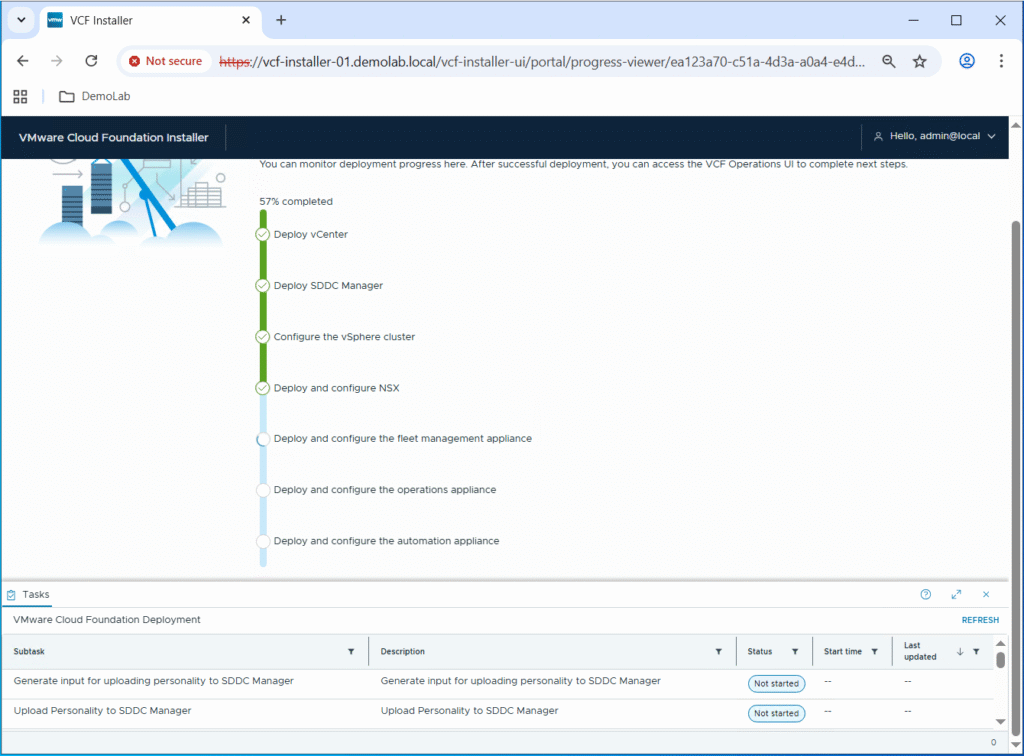
Task: Select Deploy and configure NSX step label
Action: (x=336, y=388)
